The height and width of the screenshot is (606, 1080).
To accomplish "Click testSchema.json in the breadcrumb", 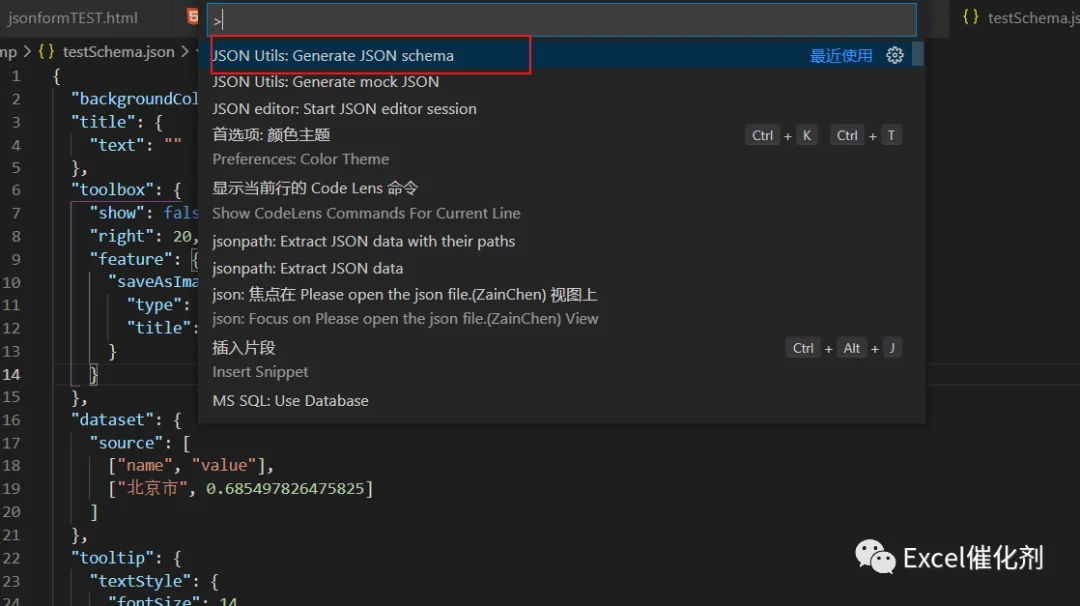I will (118, 52).
